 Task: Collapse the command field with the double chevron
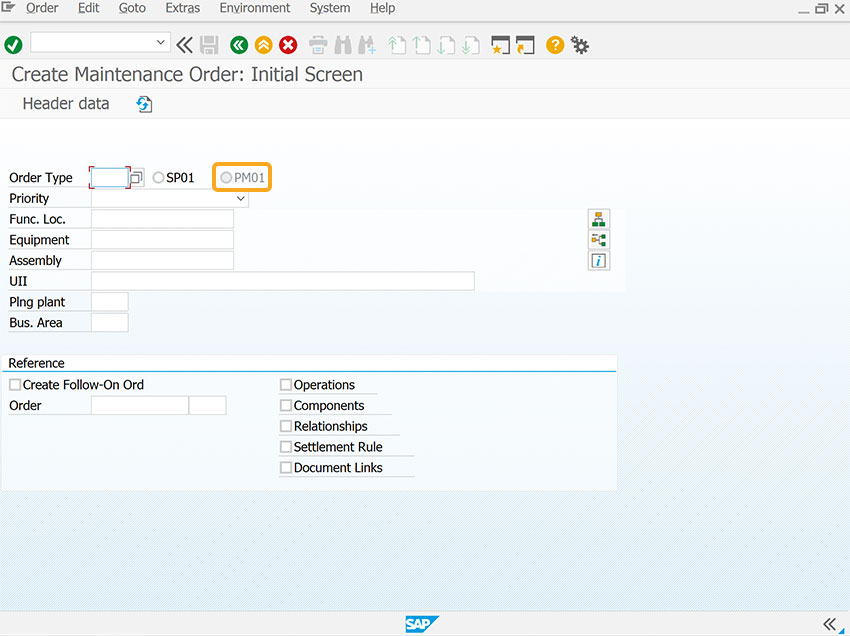coord(184,45)
